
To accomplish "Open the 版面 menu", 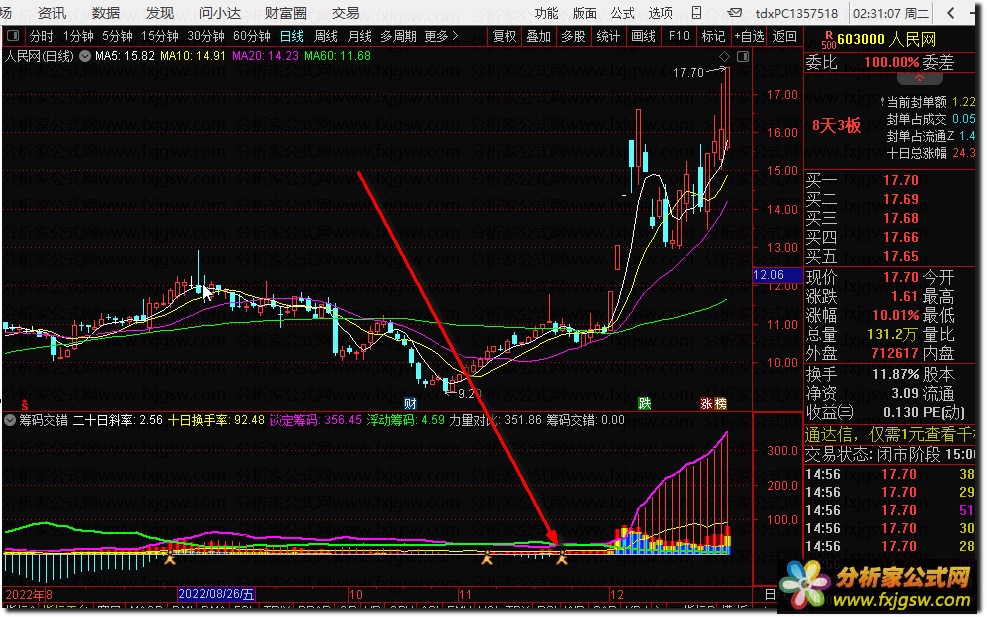I will click(x=585, y=13).
